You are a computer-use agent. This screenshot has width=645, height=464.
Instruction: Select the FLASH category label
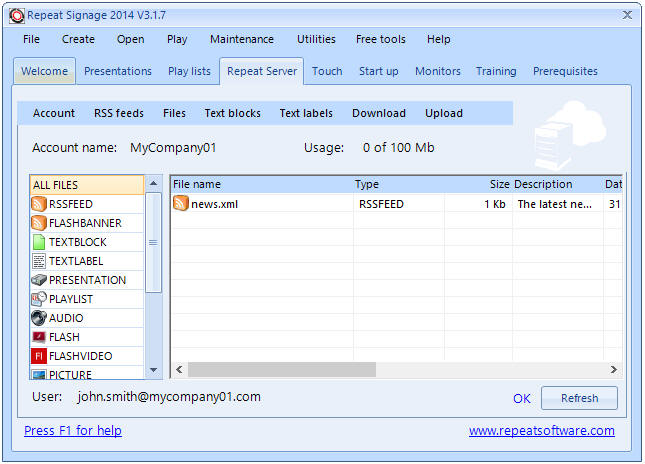pos(64,337)
